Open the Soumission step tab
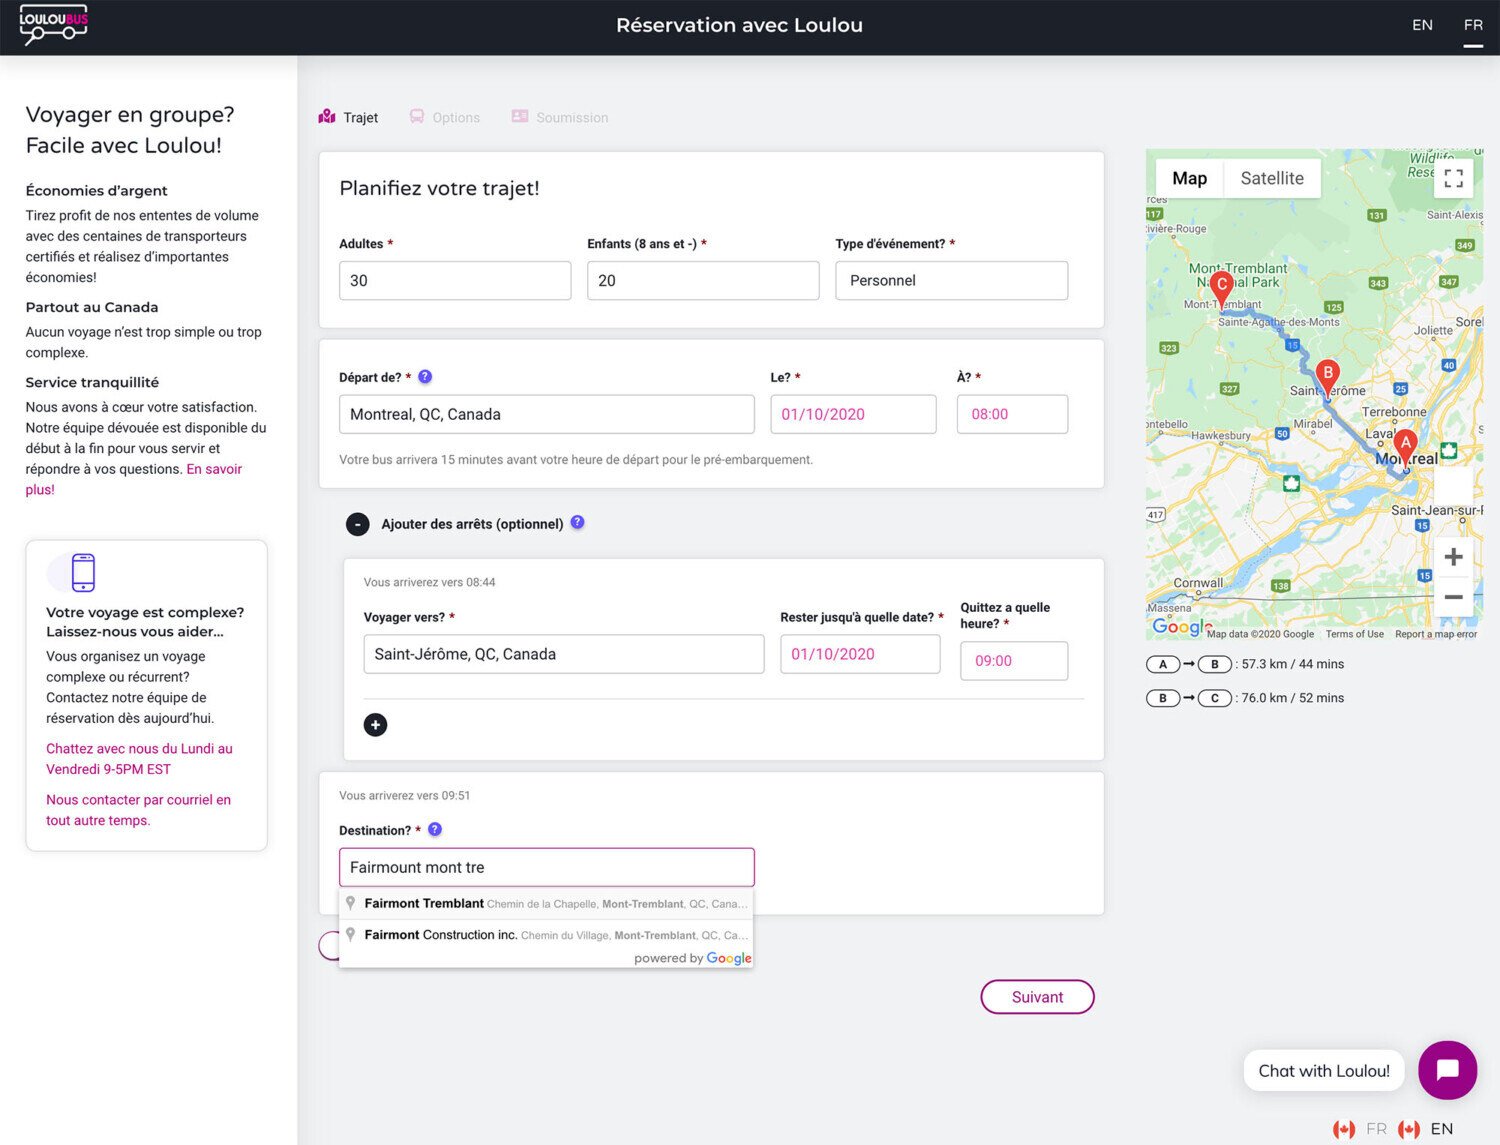The width and height of the screenshot is (1500, 1145). coord(559,117)
